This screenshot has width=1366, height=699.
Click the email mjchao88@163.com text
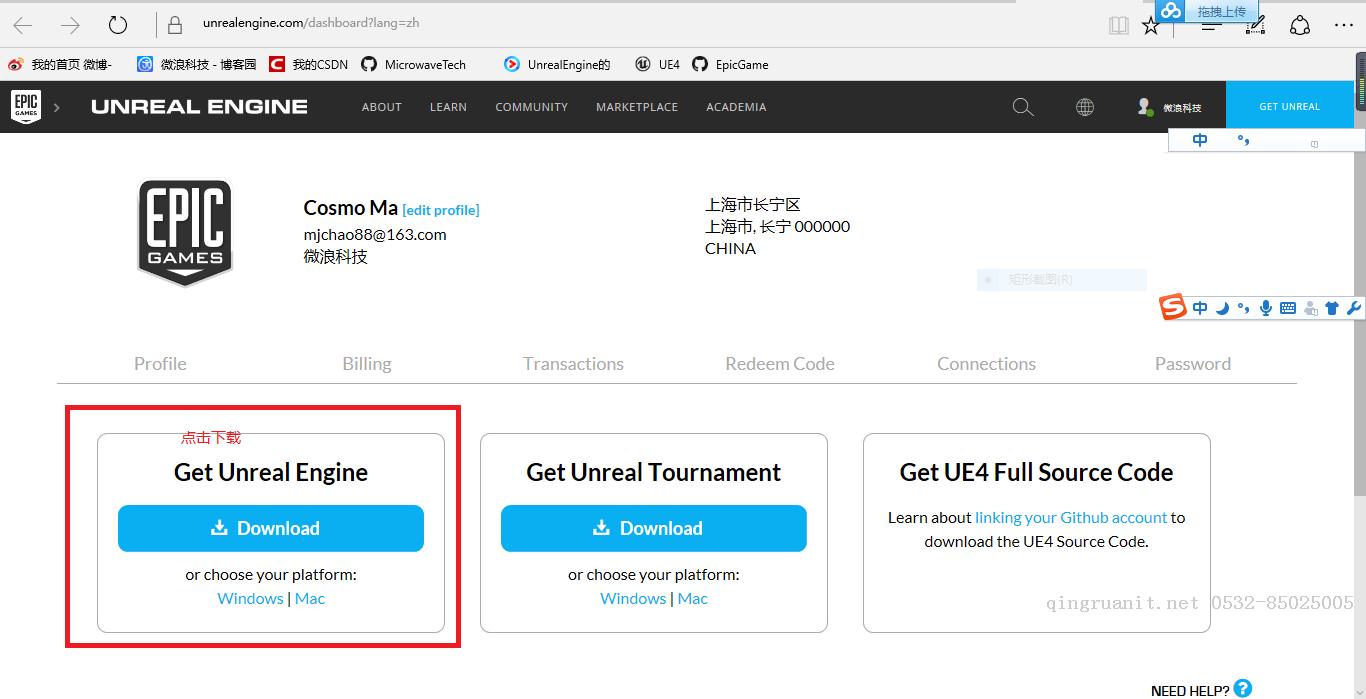coord(375,234)
